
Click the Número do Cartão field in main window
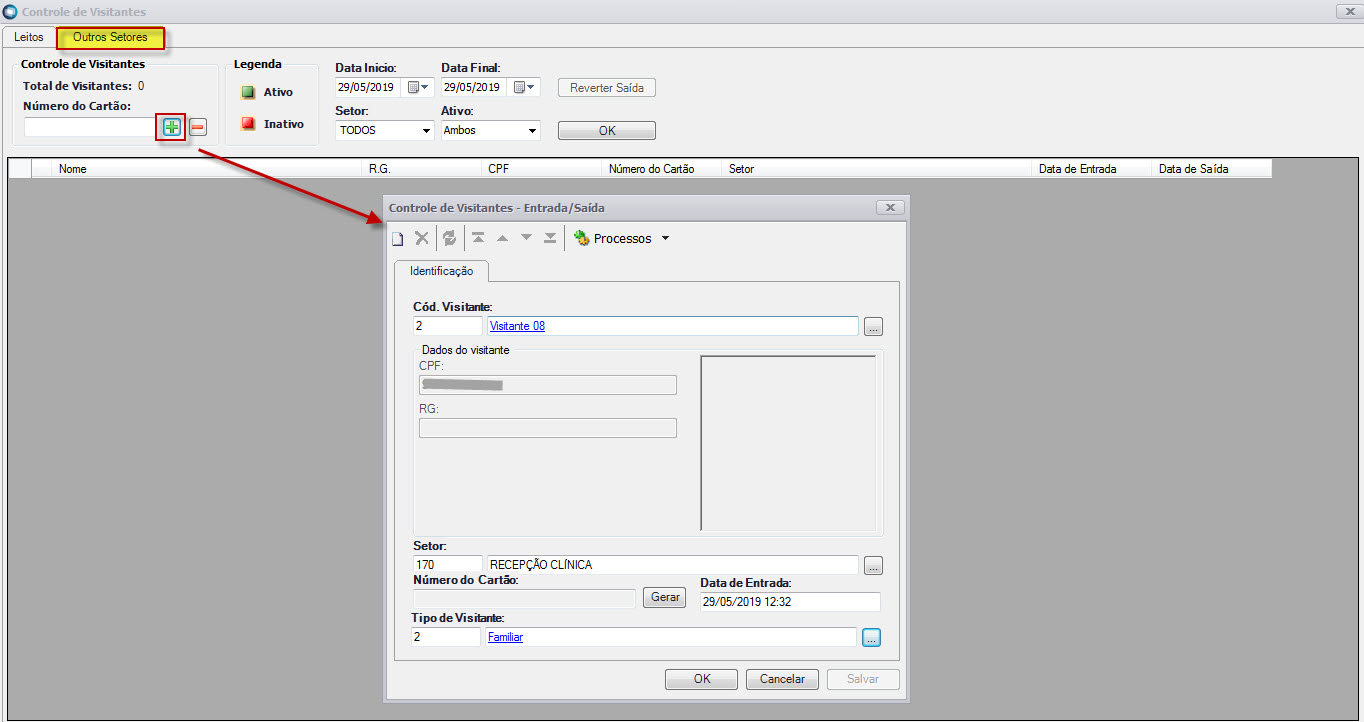[x=91, y=127]
